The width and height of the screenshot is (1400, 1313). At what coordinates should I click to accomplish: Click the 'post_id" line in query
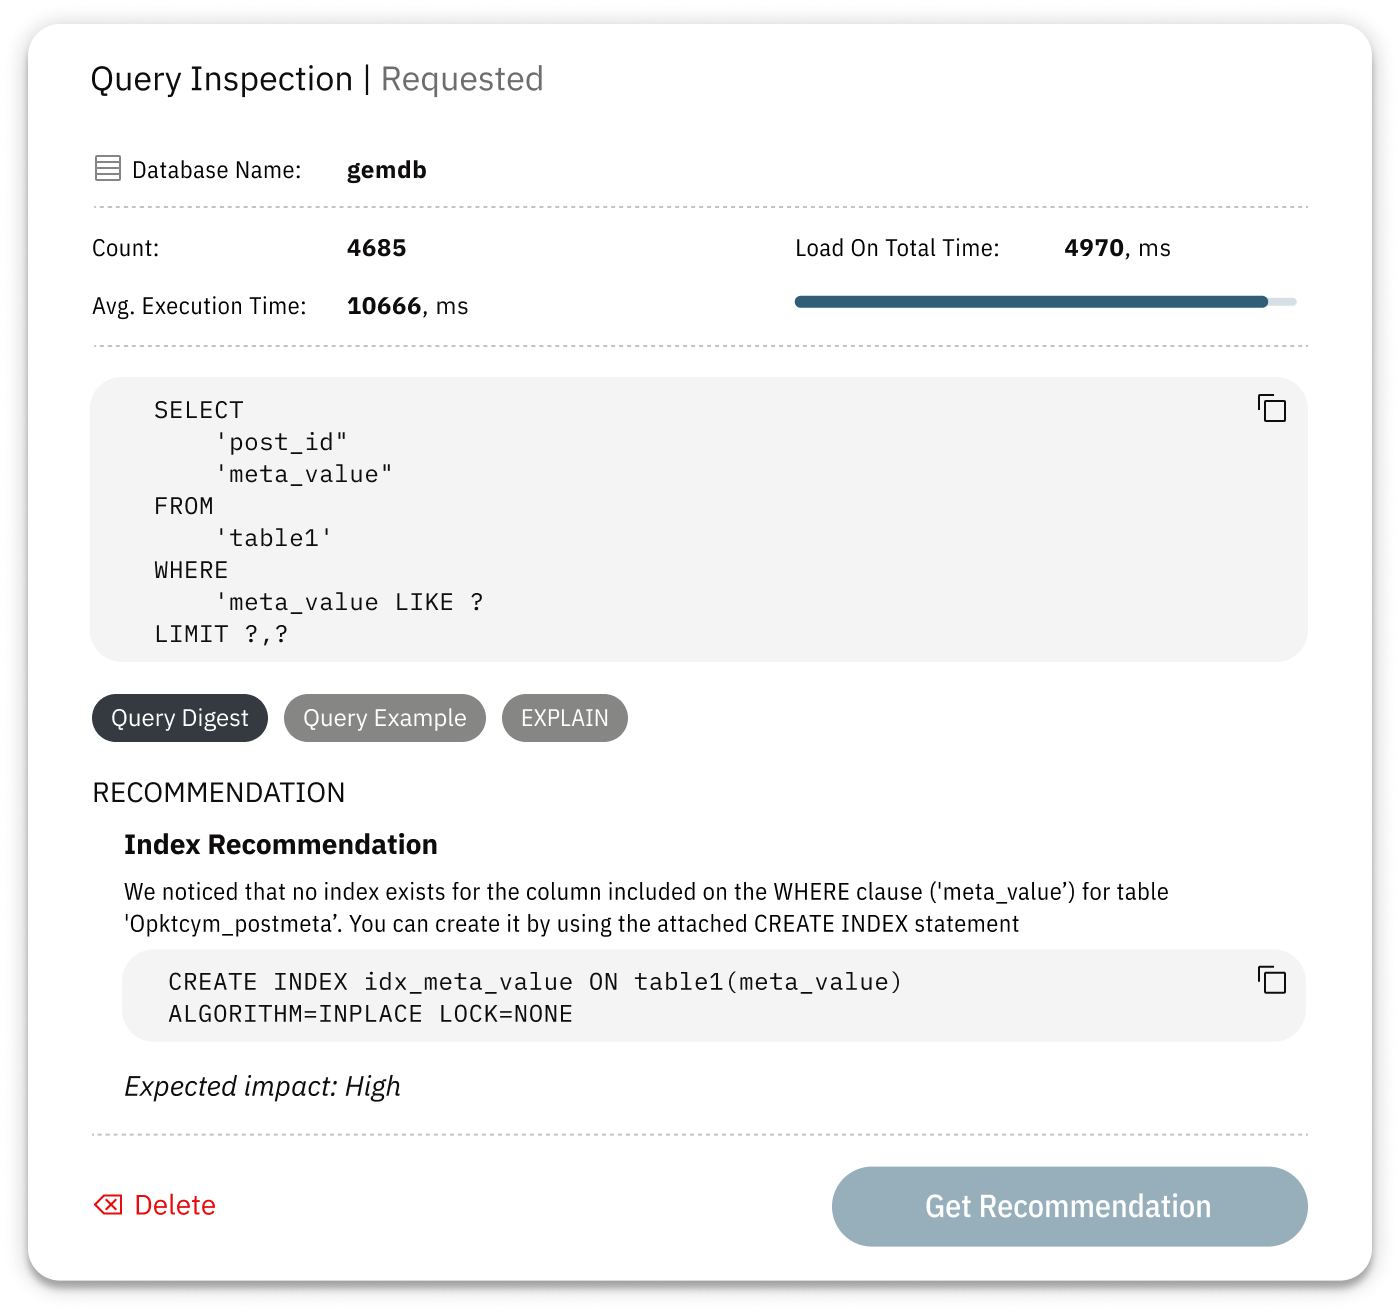282,442
